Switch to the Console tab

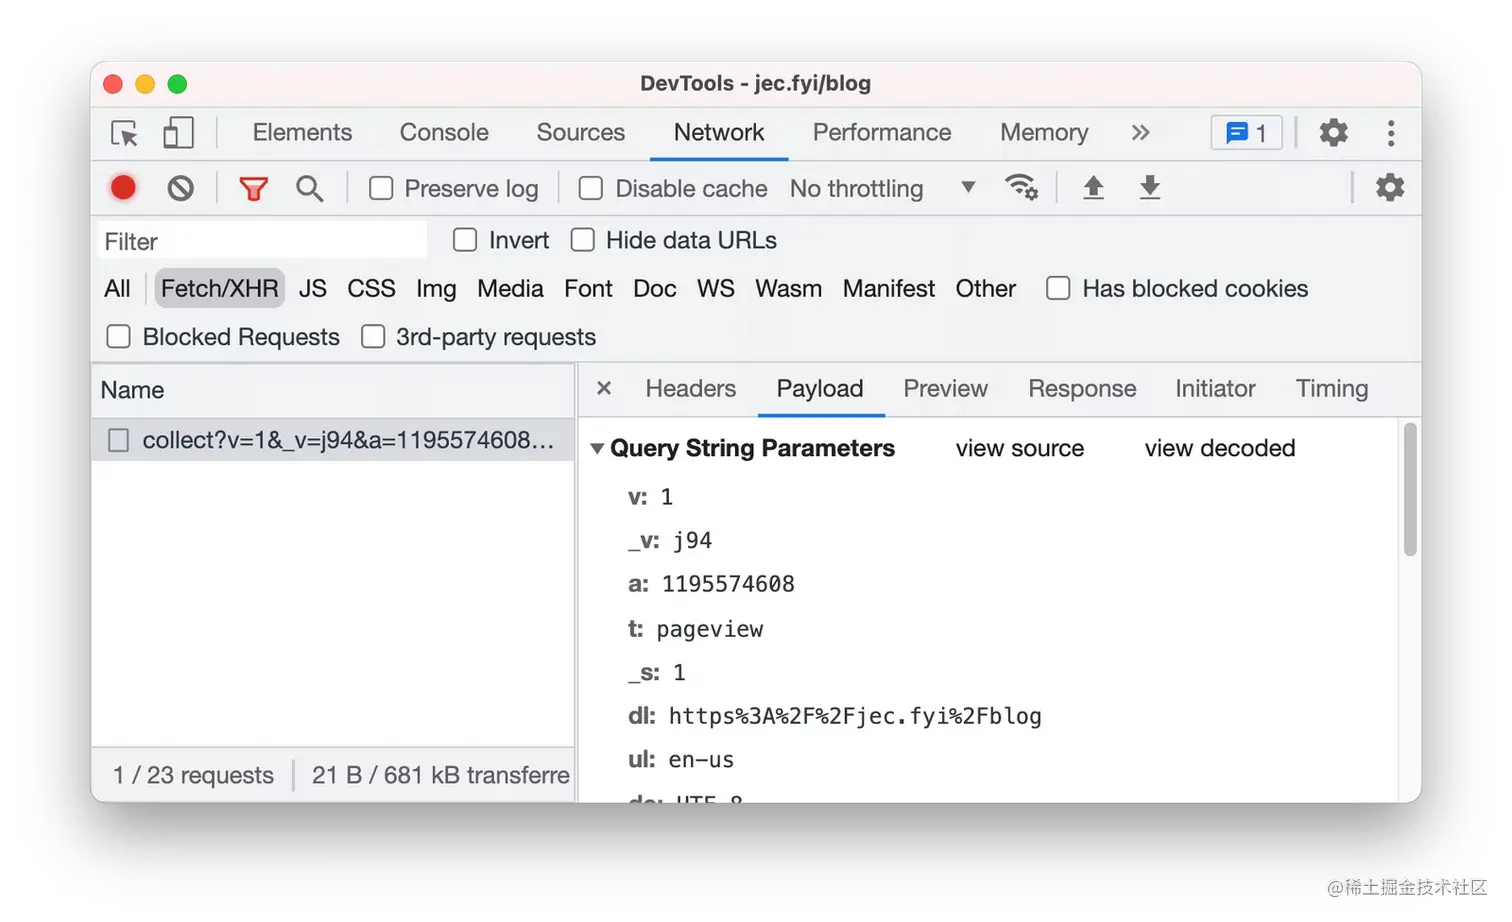444,132
